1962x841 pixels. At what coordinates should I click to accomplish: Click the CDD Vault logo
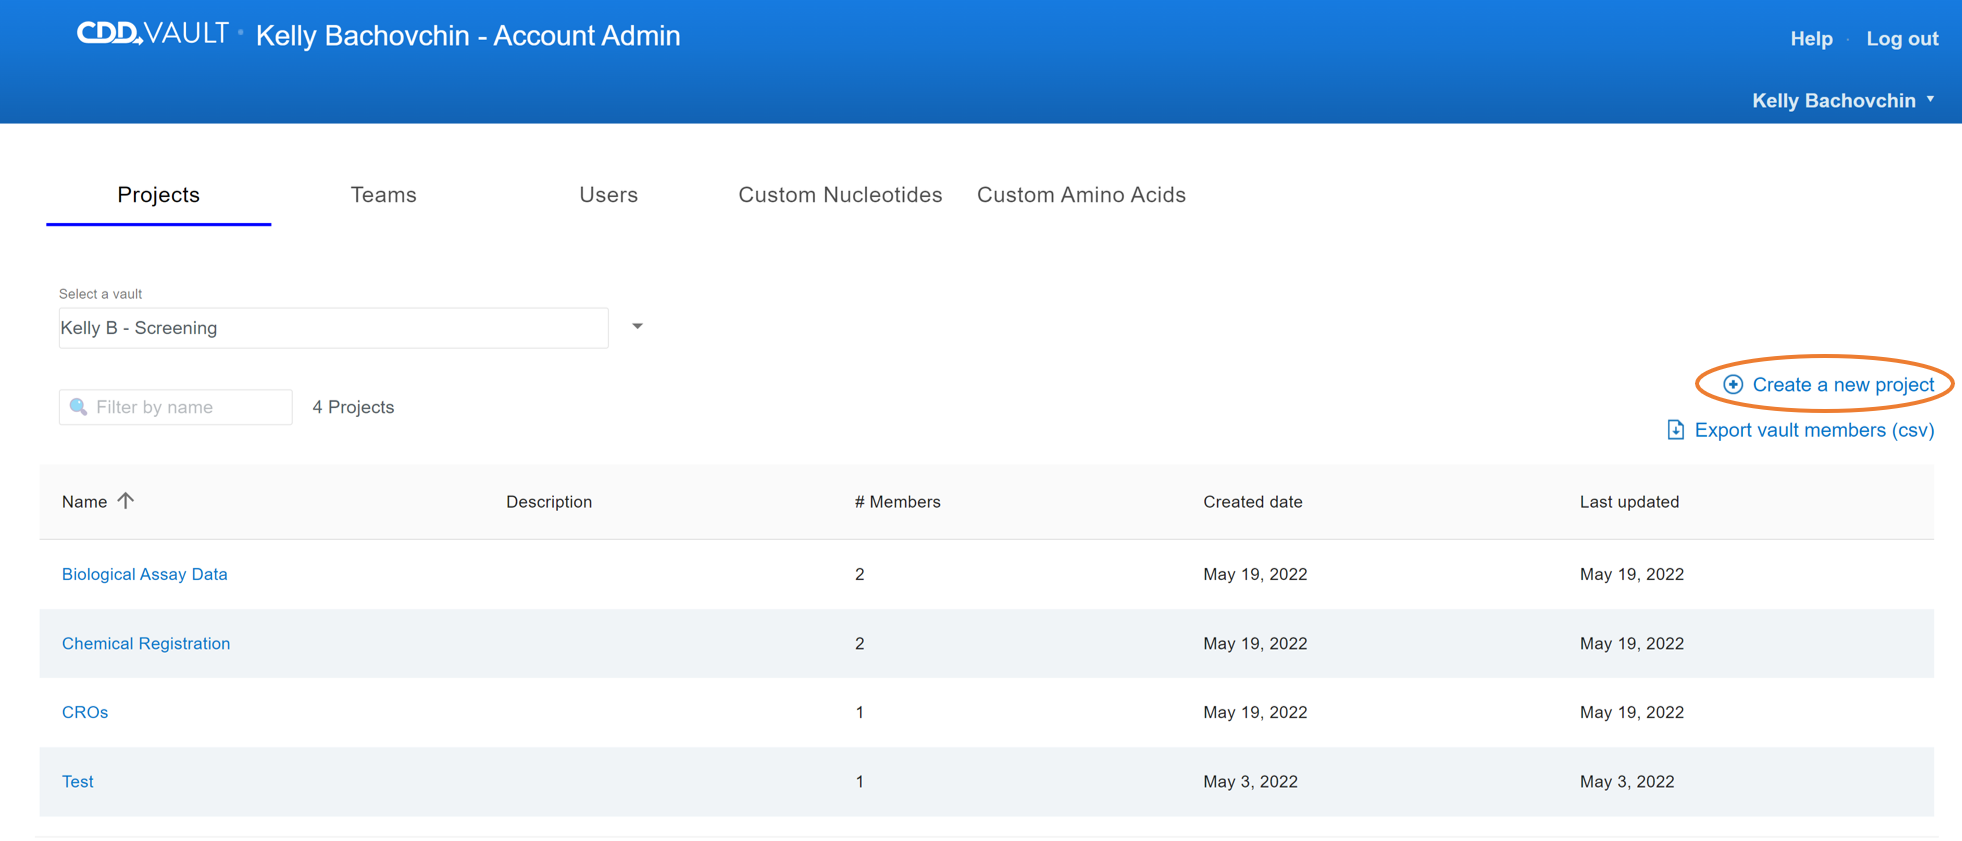coord(153,34)
